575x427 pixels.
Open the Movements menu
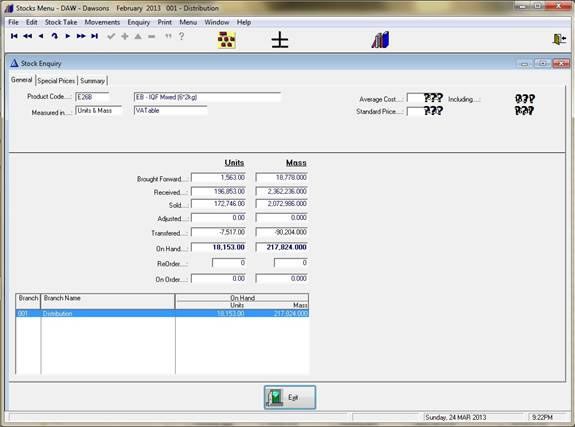tap(102, 22)
